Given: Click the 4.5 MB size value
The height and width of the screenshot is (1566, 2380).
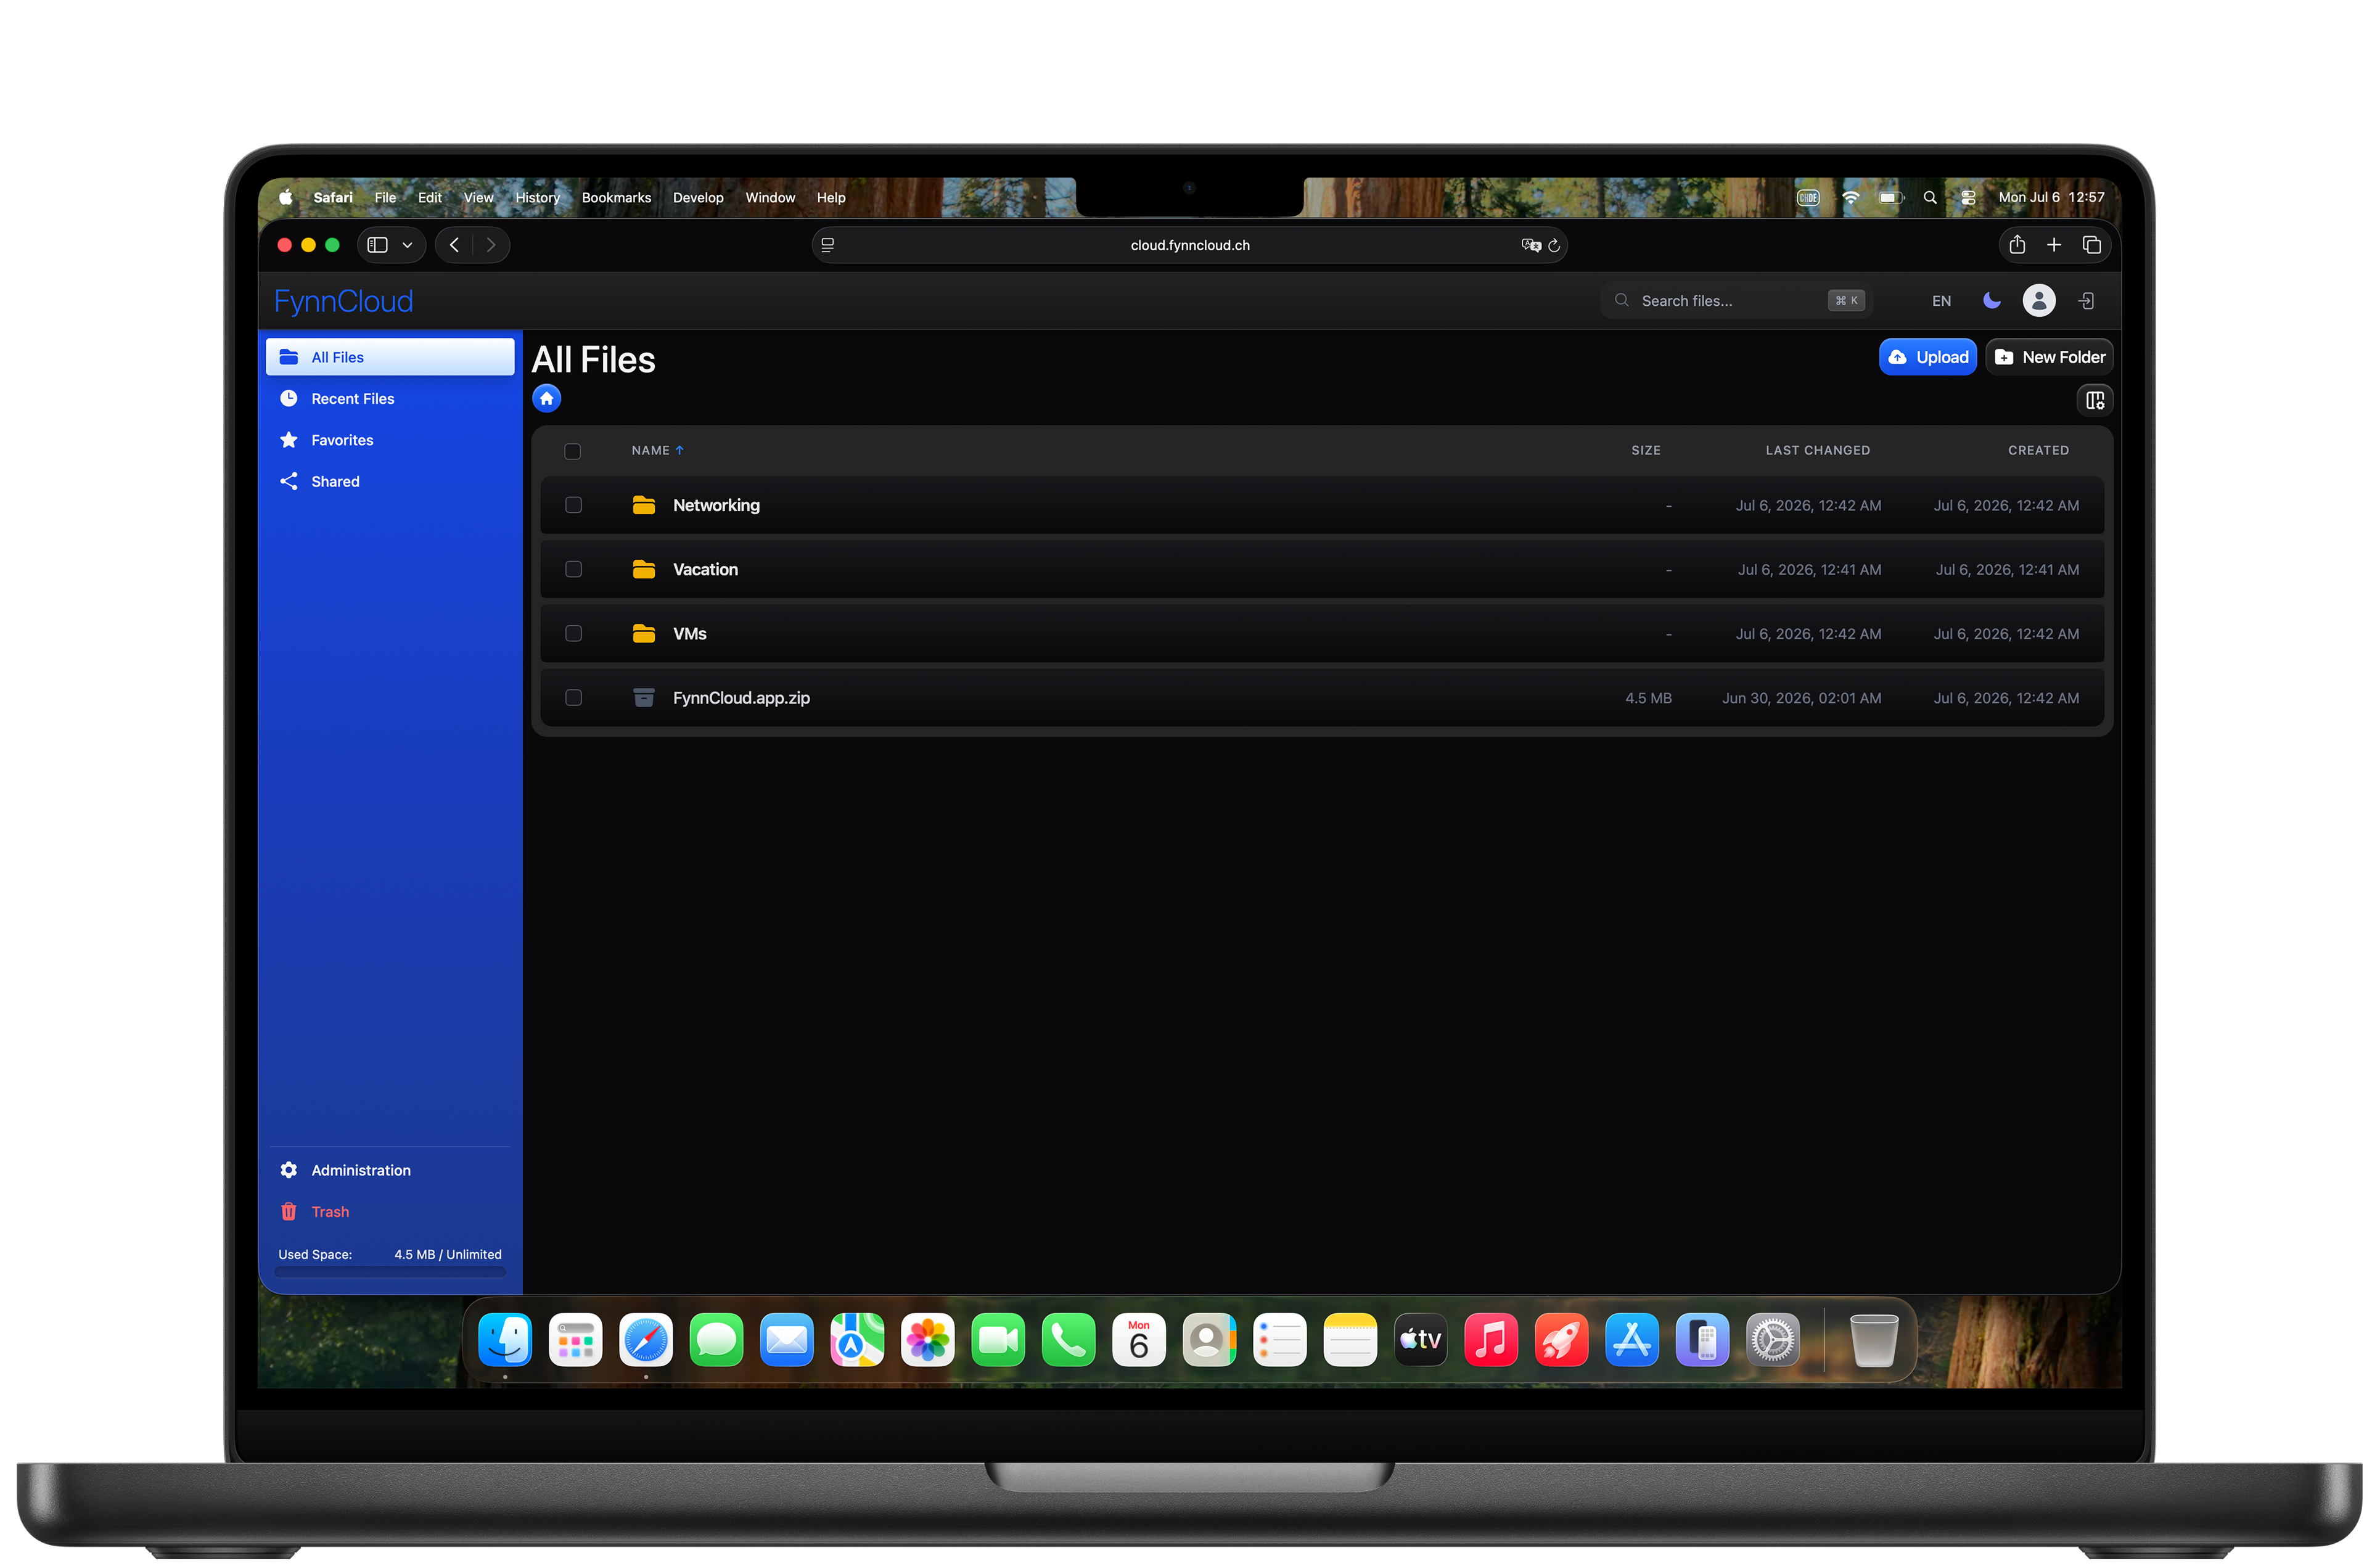Looking at the screenshot, I should (x=1648, y=698).
